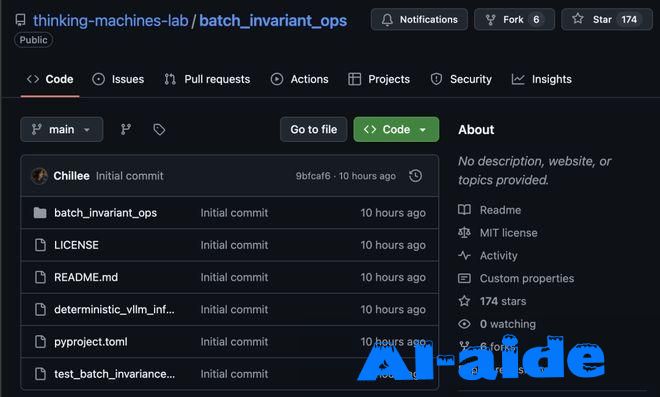Image resolution: width=660 pixels, height=397 pixels.
Task: Click the Public visibility badge
Action: click(33, 40)
